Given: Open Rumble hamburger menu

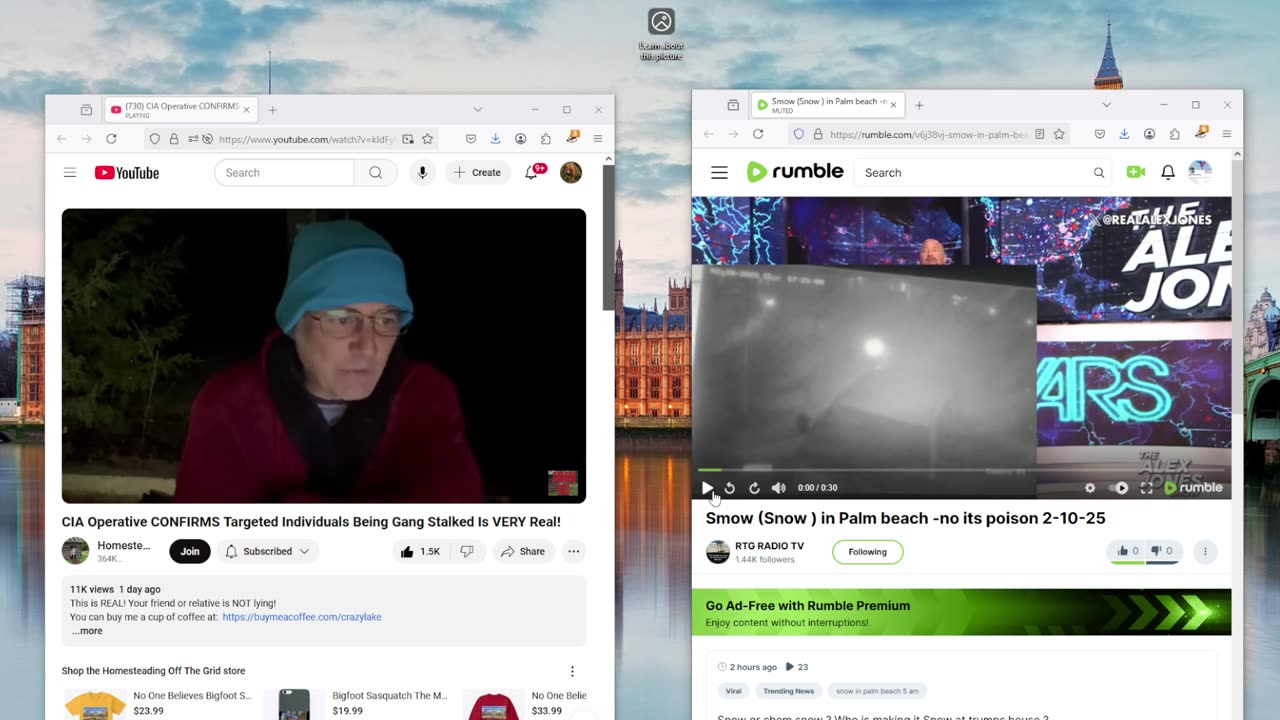Looking at the screenshot, I should 719,172.
